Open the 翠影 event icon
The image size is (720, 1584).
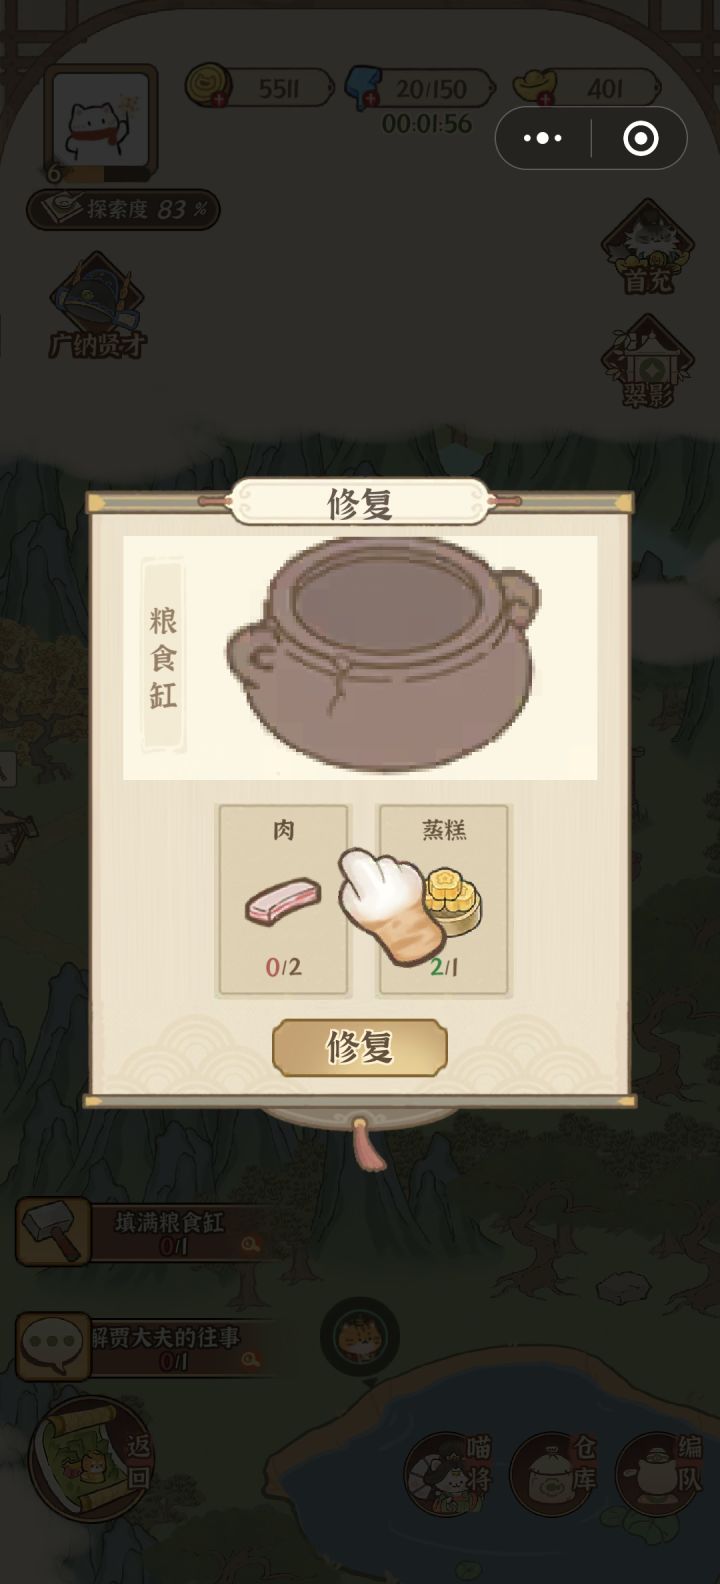[648, 362]
